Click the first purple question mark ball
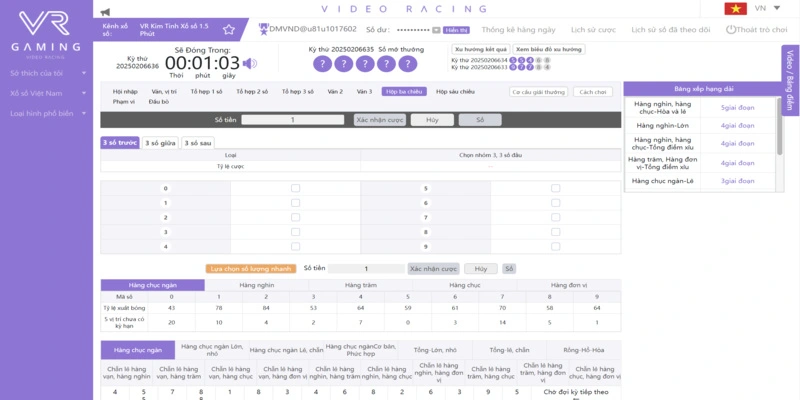The height and width of the screenshot is (400, 800). [x=320, y=64]
